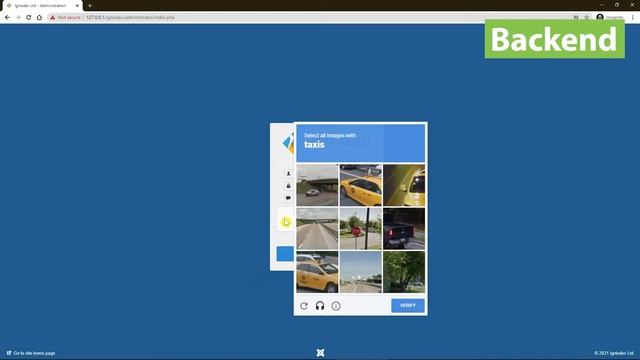
Task: Select the yellow taxi top-middle image tile
Action: point(361,185)
